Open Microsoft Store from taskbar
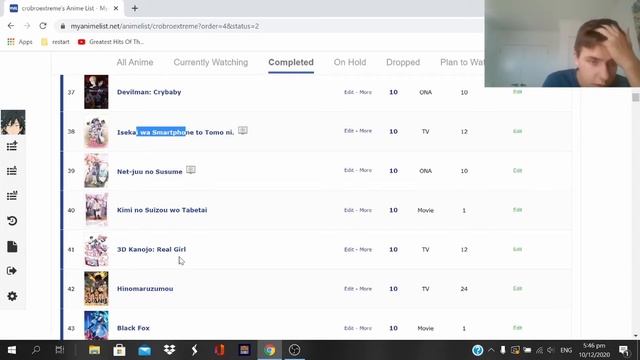Viewport: 640px width, 360px height. (119, 350)
